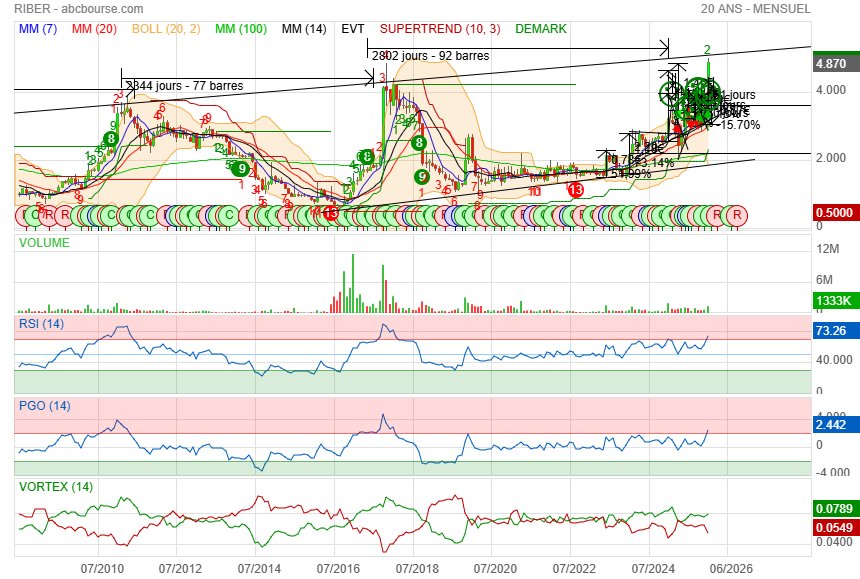Click the EVT legend label
The image size is (860, 579).
click(x=353, y=29)
